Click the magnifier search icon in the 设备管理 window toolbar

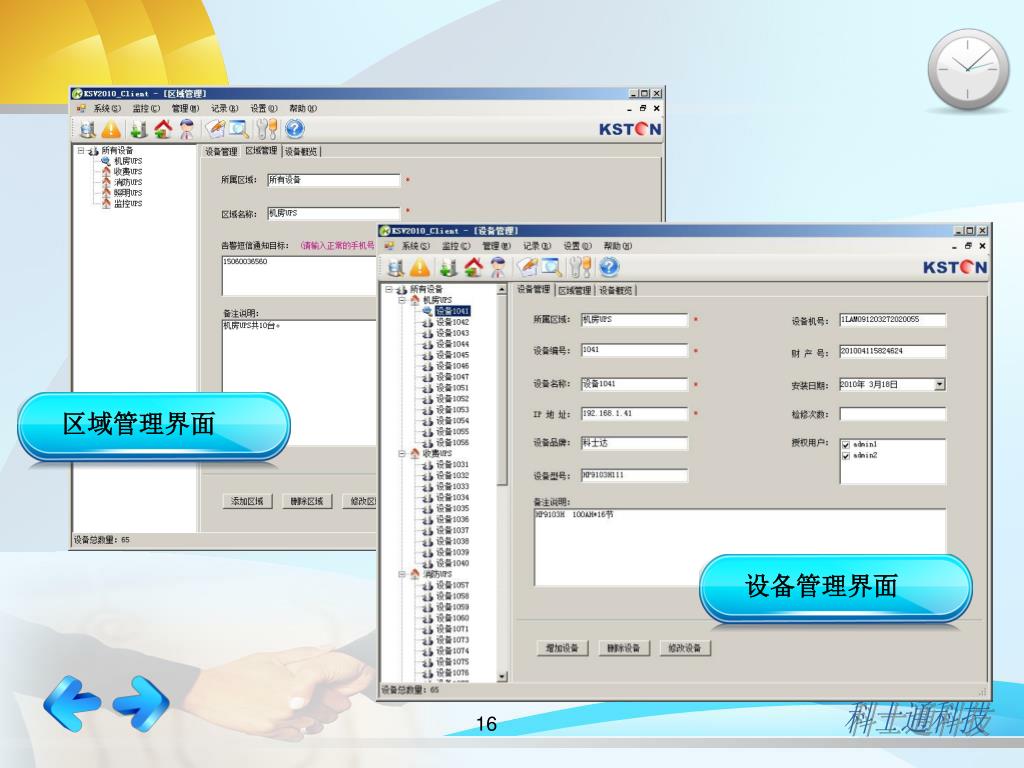tap(551, 267)
